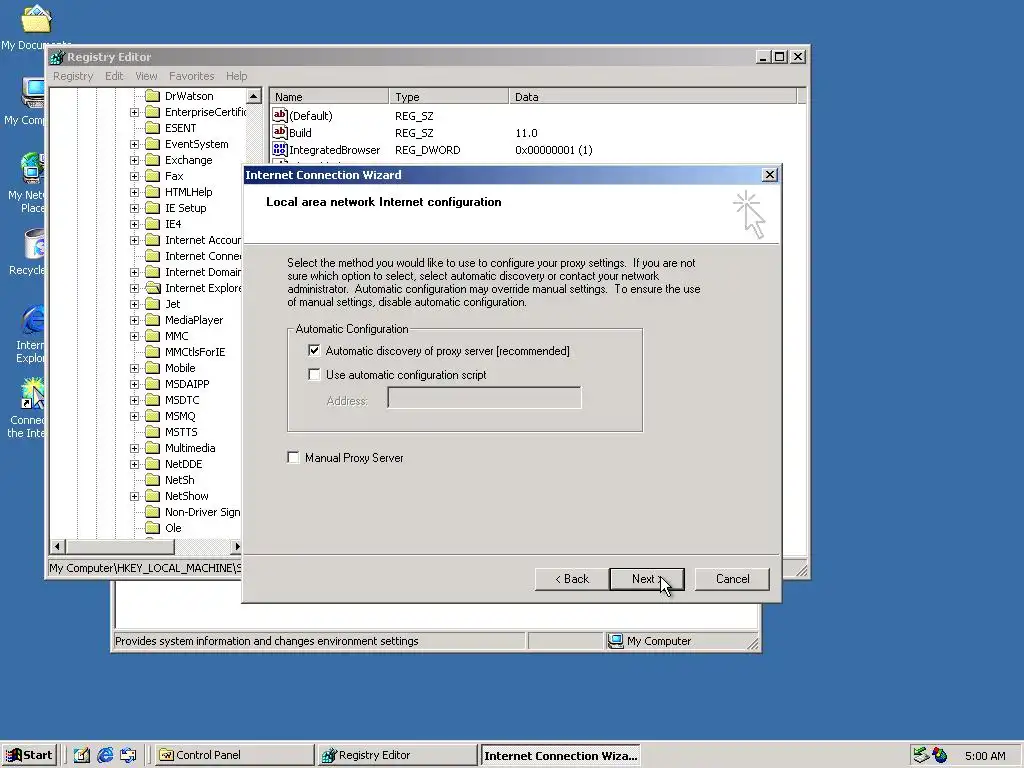The height and width of the screenshot is (768, 1024).
Task: Switch to Control Panel taskbar button
Action: click(x=234, y=755)
